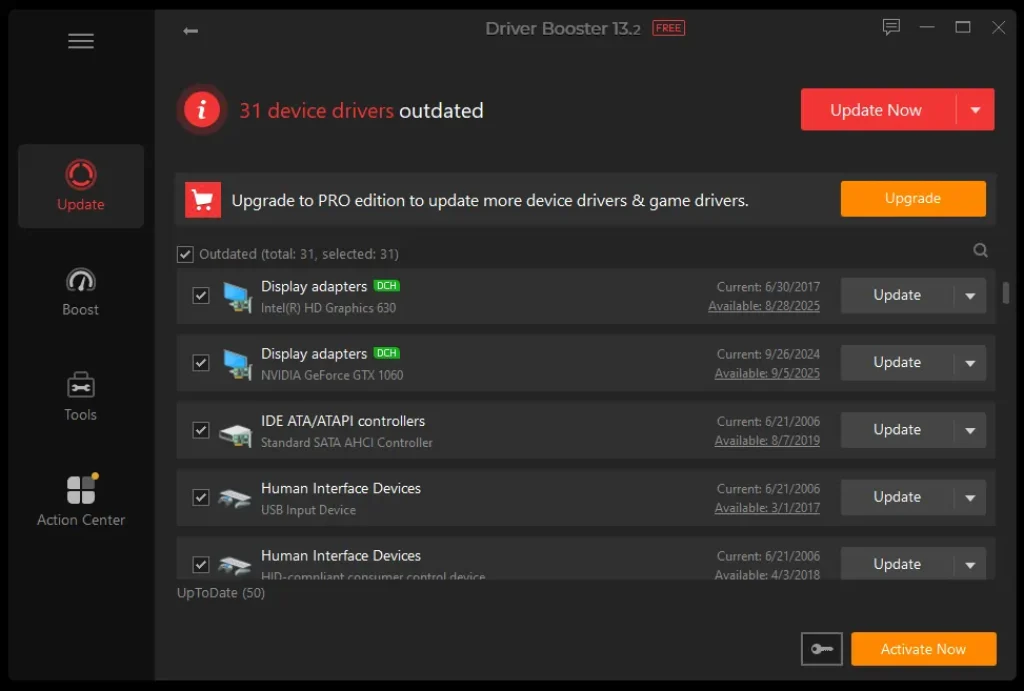Screen dimensions: 1024x691
Task: Open the Available: 8/7/2019 link
Action: 767,440
